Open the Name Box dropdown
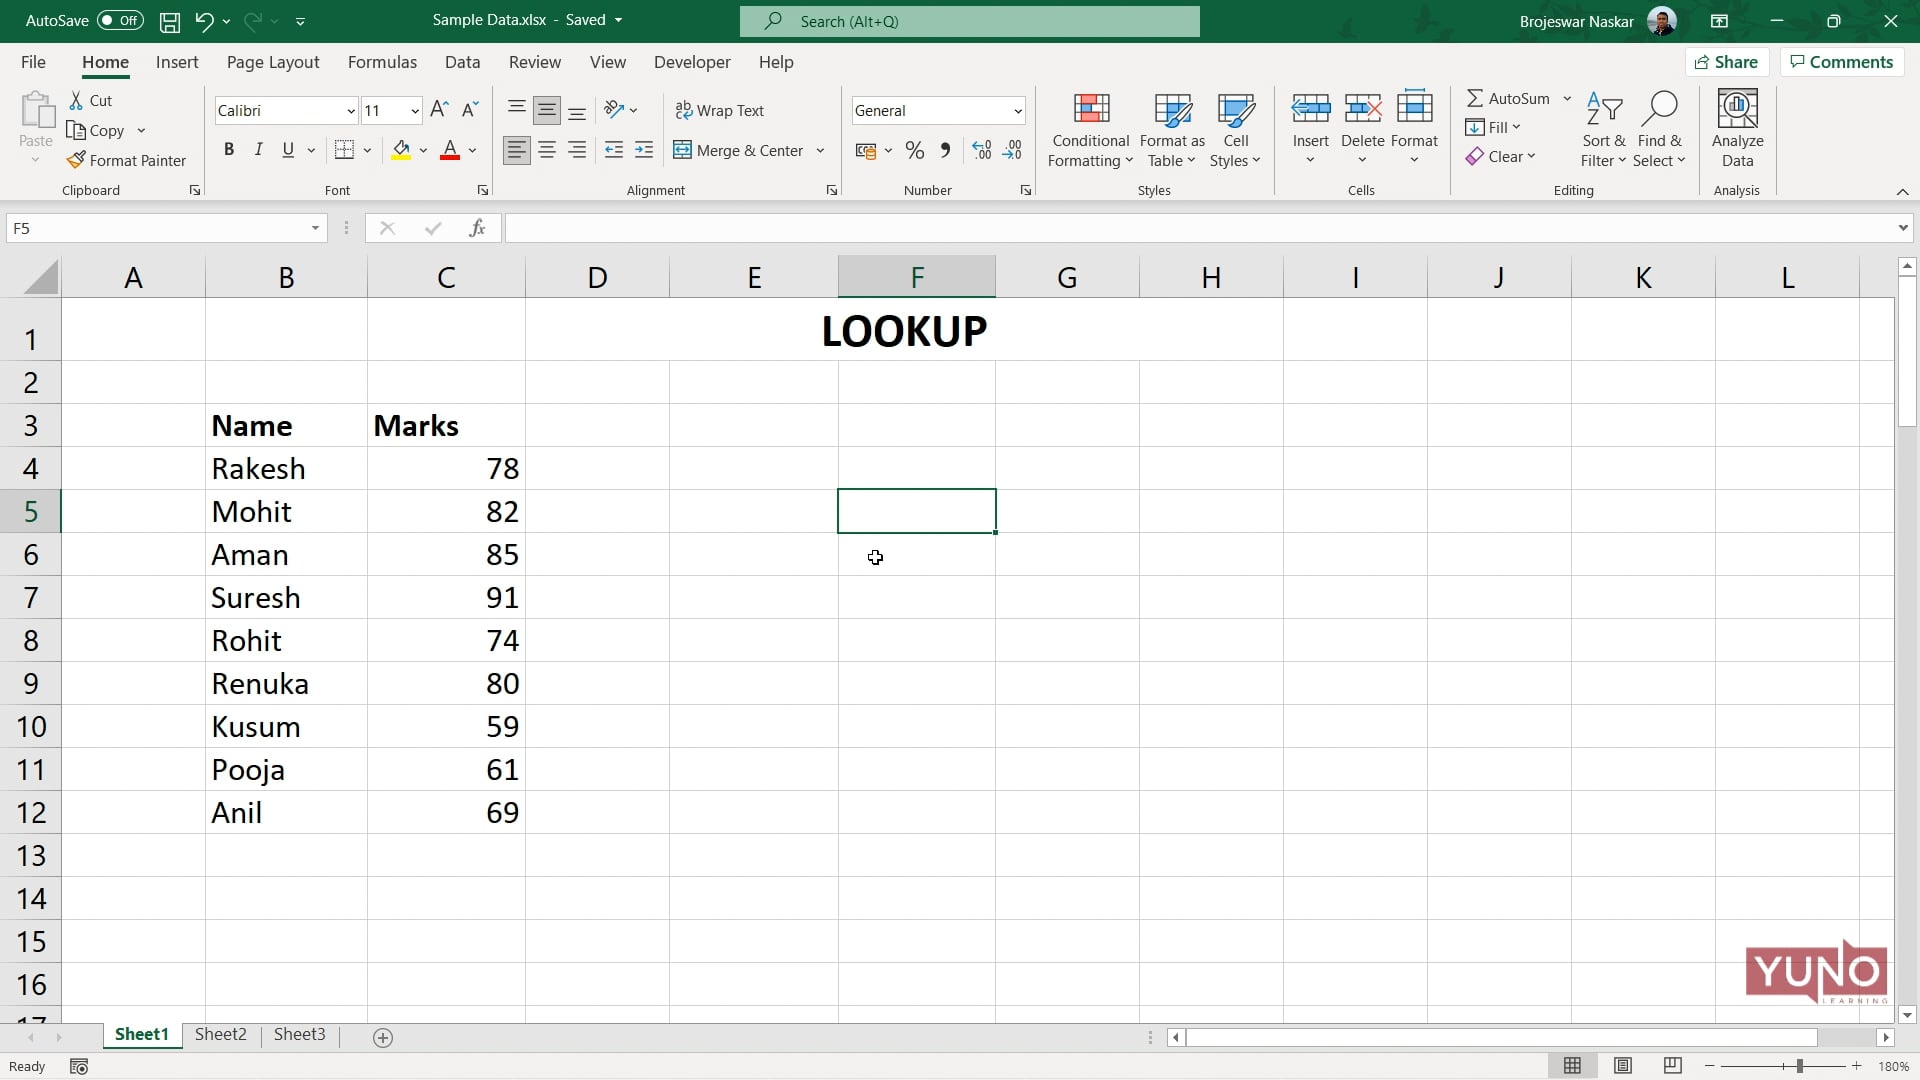Screen dimensions: 1920x1080 click(315, 229)
